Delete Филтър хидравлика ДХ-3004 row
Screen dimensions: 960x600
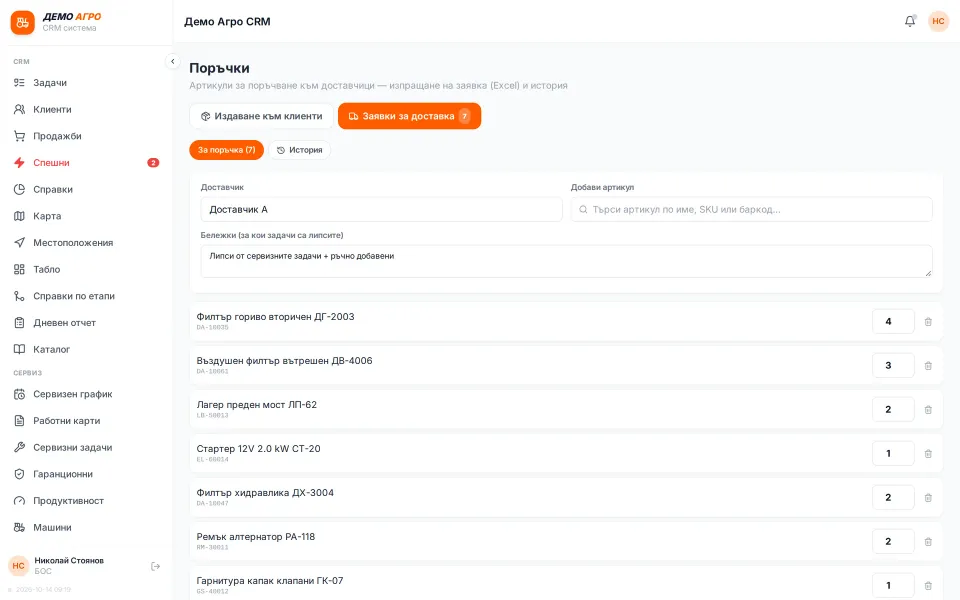pyautogui.click(x=928, y=498)
